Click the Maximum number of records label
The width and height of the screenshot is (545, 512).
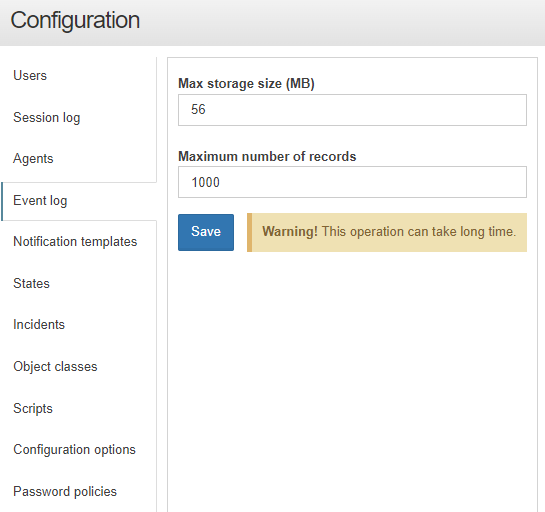(x=267, y=156)
